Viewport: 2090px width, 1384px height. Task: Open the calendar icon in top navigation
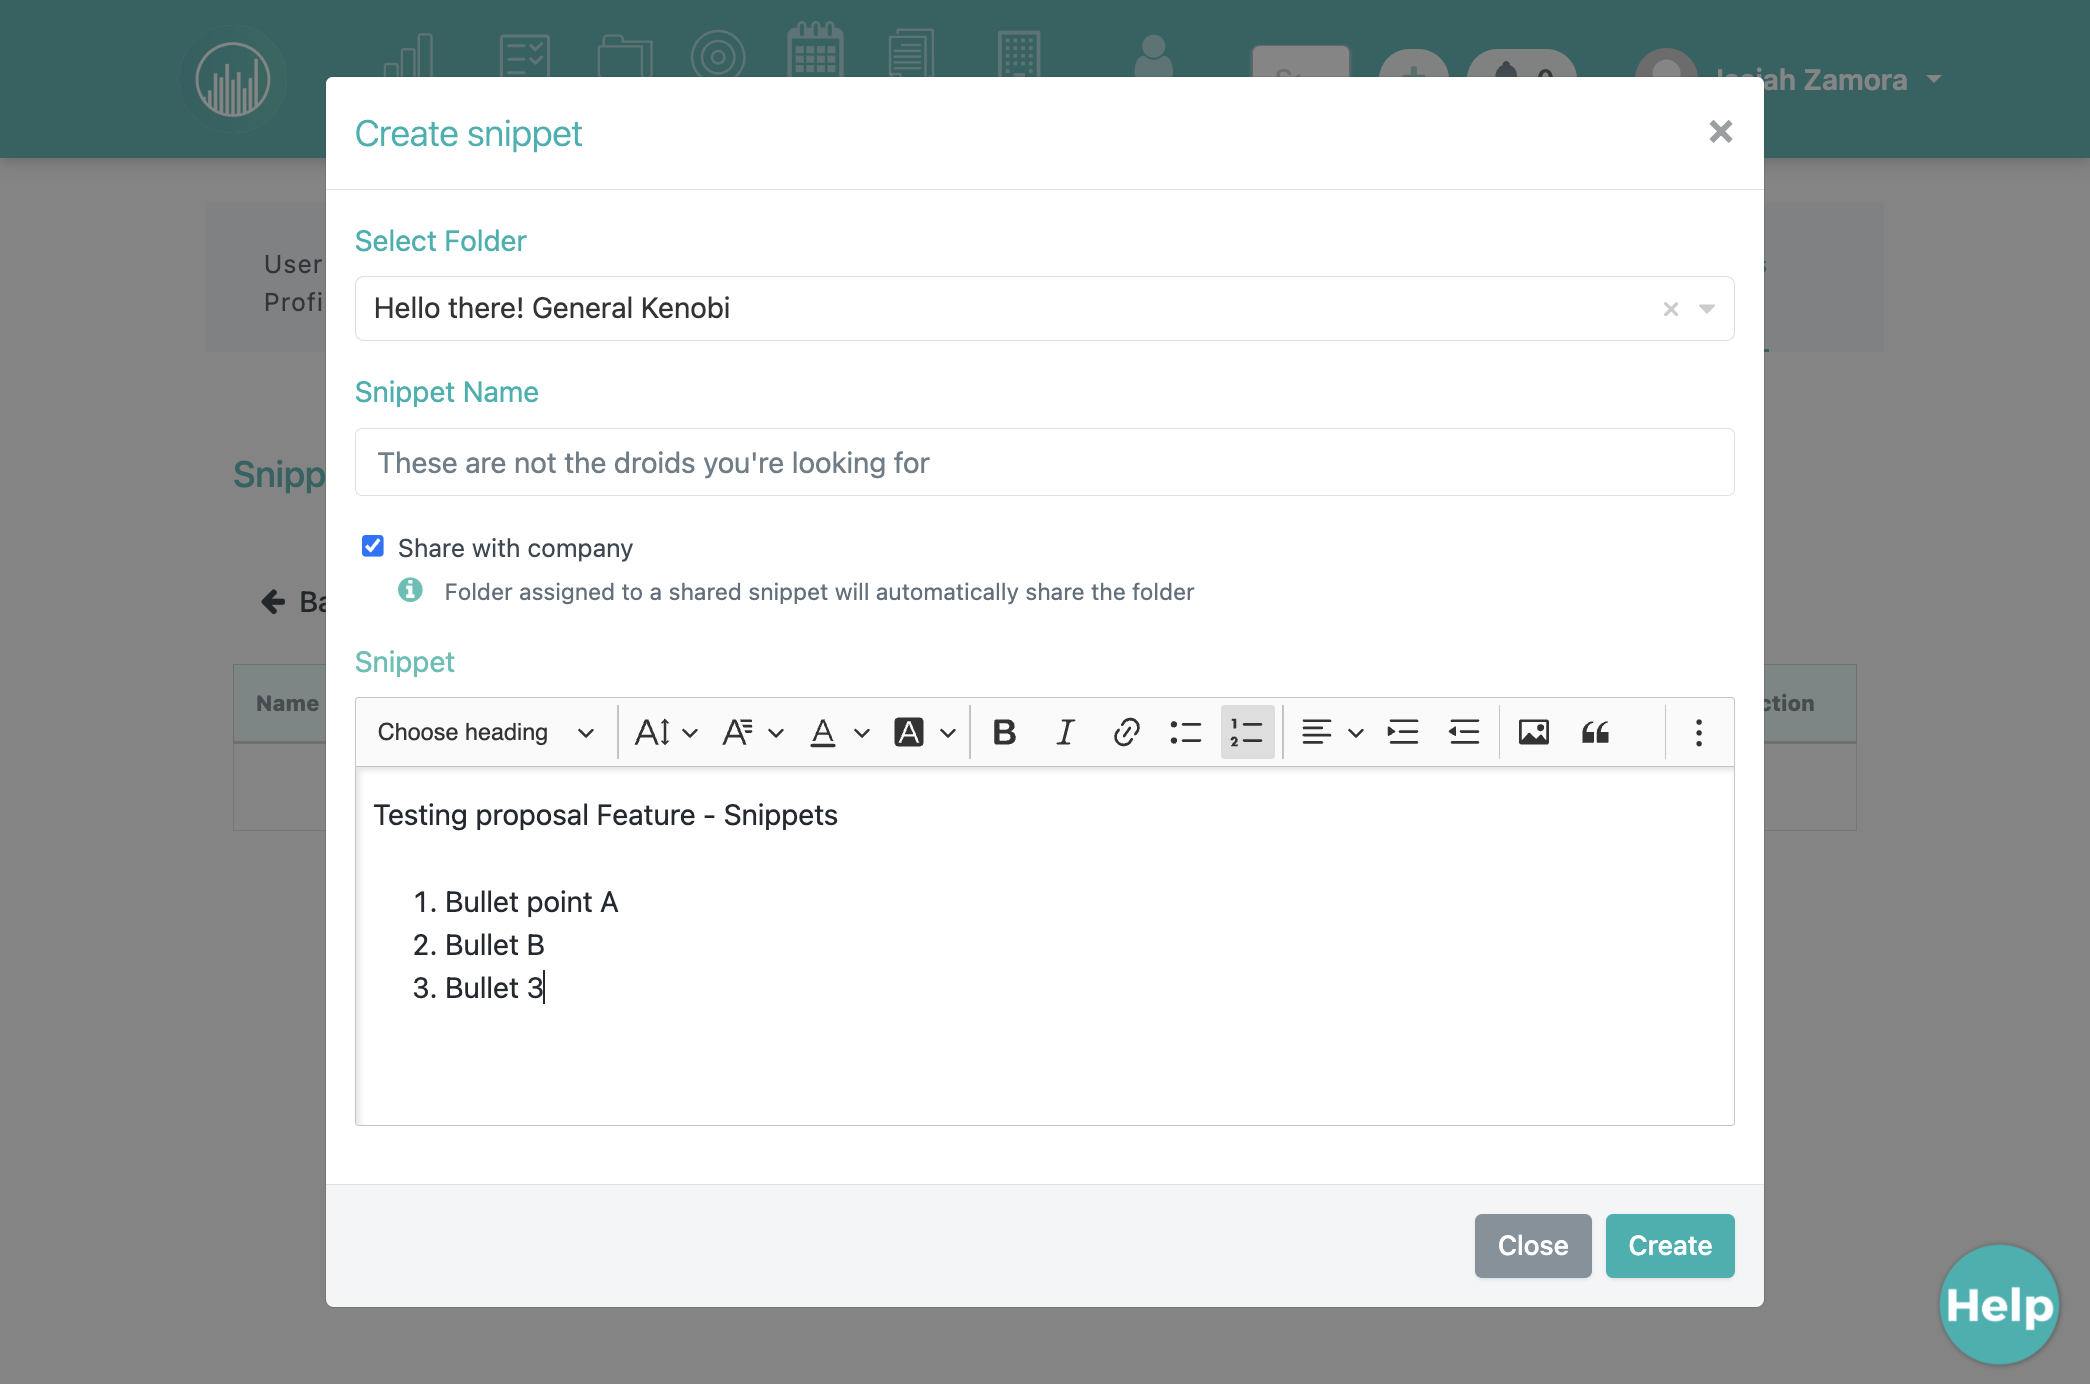(x=815, y=52)
